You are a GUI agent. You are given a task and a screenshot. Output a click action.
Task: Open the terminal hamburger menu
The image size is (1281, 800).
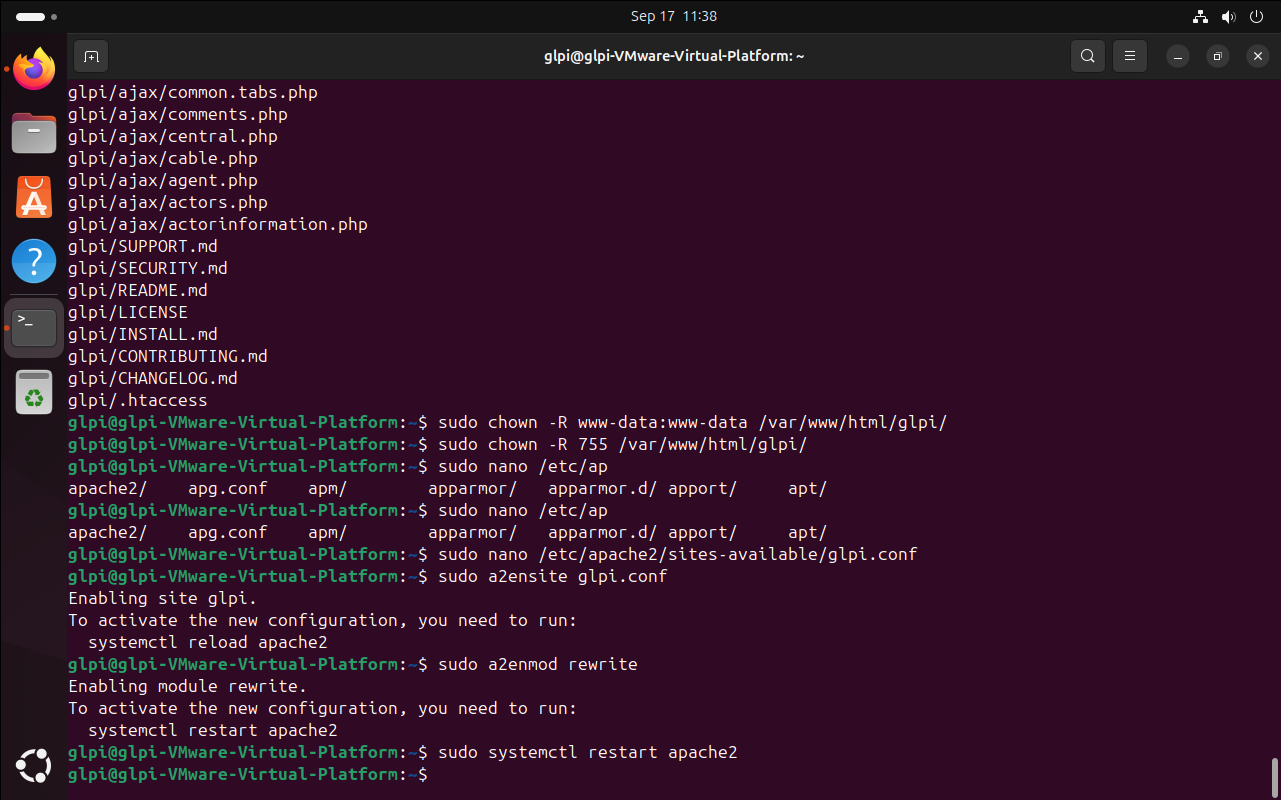coord(1130,56)
